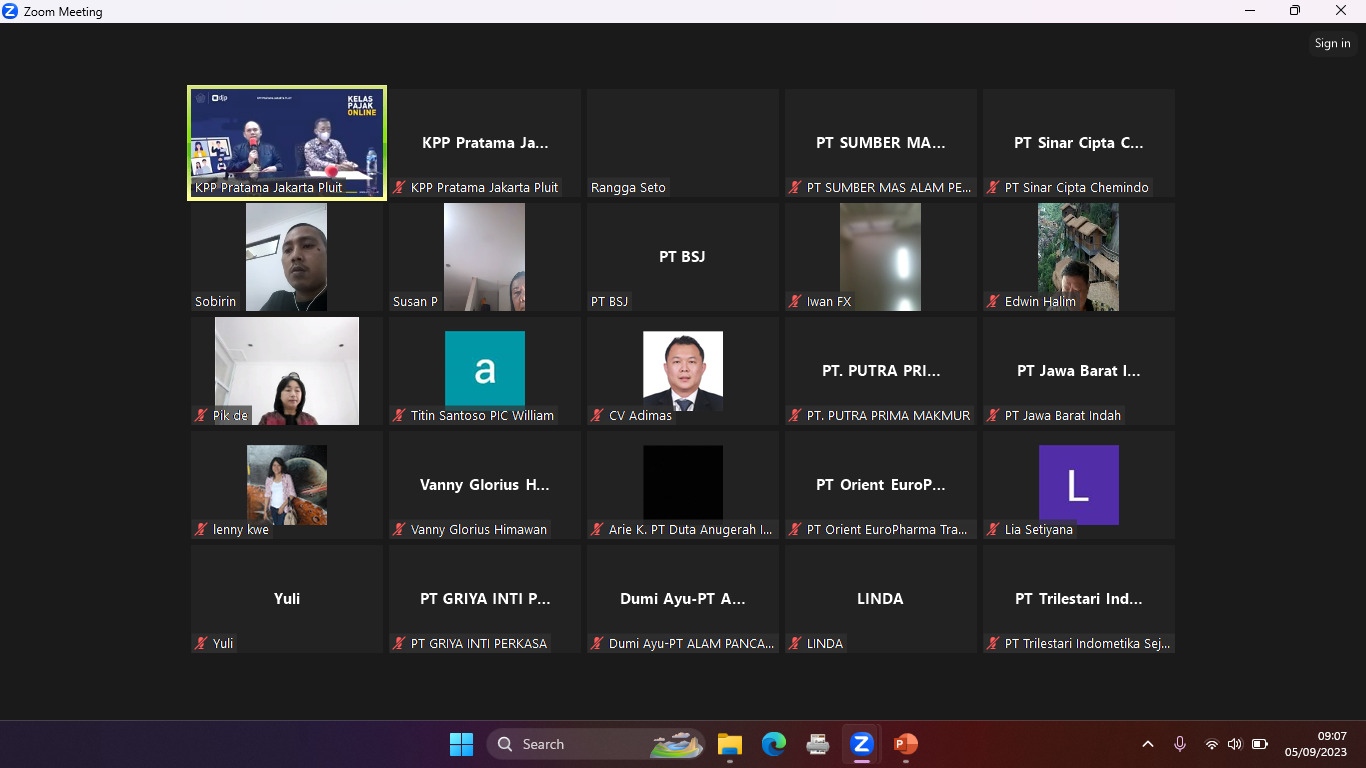Click the Sign in button
The height and width of the screenshot is (768, 1366).
coord(1332,43)
